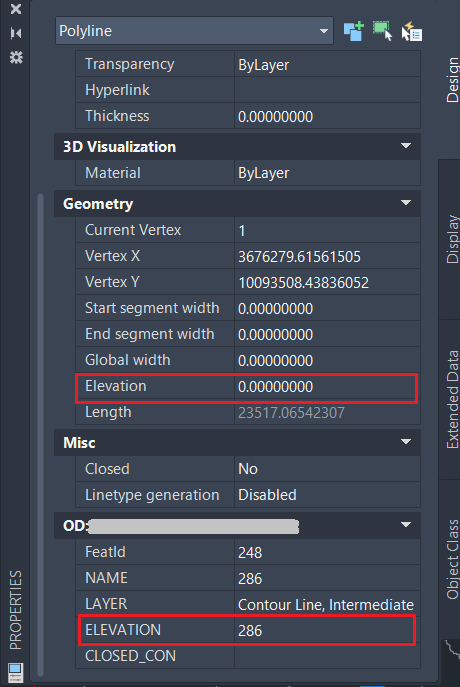This screenshot has width=460, height=687.
Task: Select the FeatId value 248
Action: pyautogui.click(x=327, y=552)
